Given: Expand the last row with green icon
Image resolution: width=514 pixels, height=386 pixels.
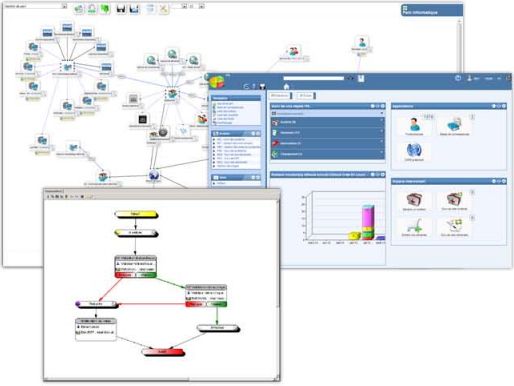Looking at the screenshot, I should coord(328,154).
